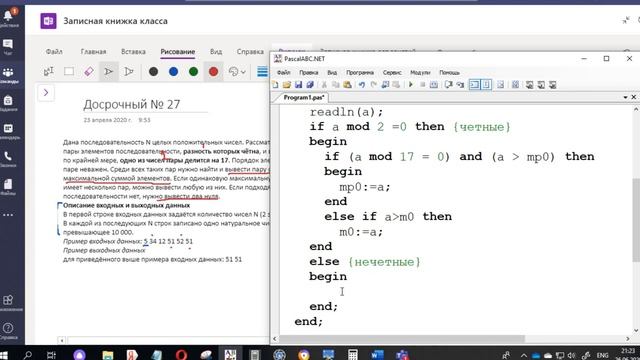
Task: Choose the red ink color
Action: pos(213,71)
